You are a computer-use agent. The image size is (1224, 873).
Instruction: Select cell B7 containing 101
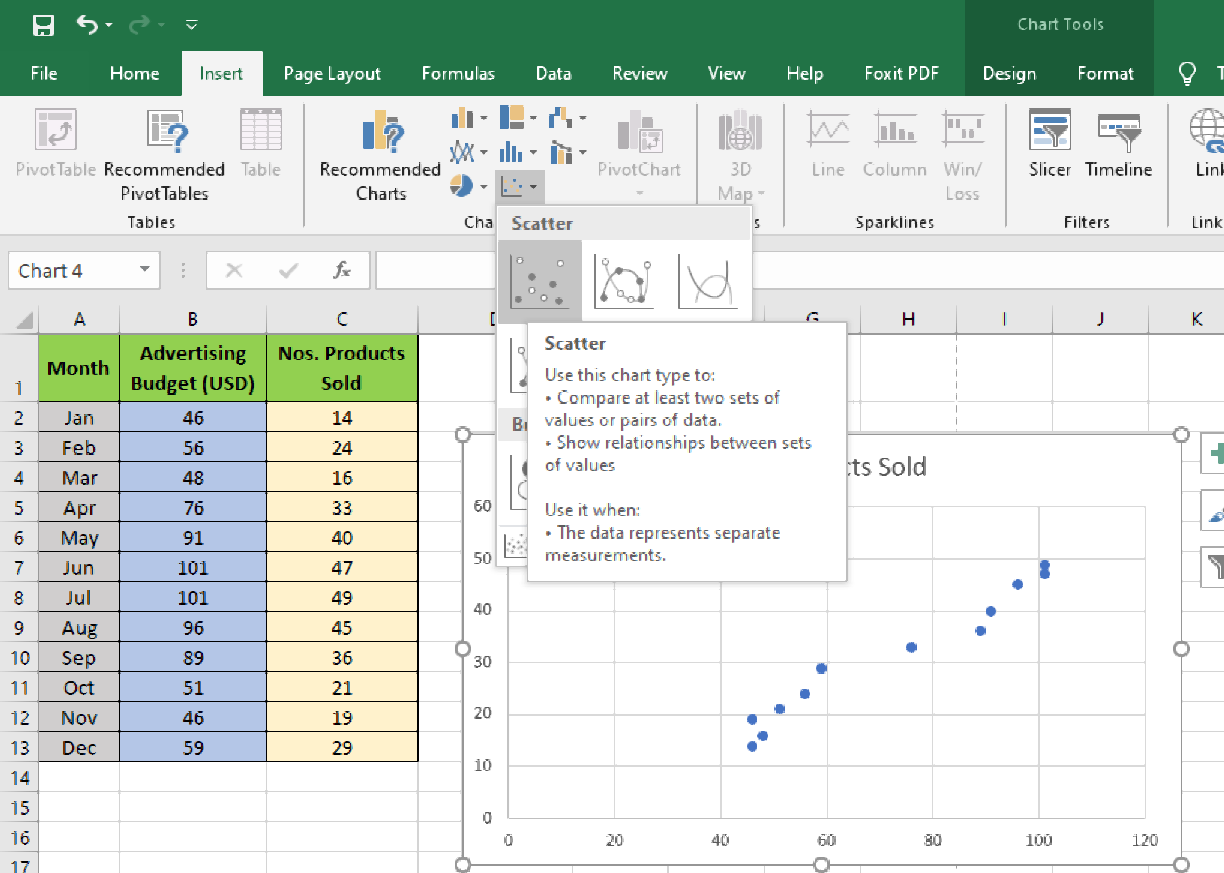[x=193, y=568]
